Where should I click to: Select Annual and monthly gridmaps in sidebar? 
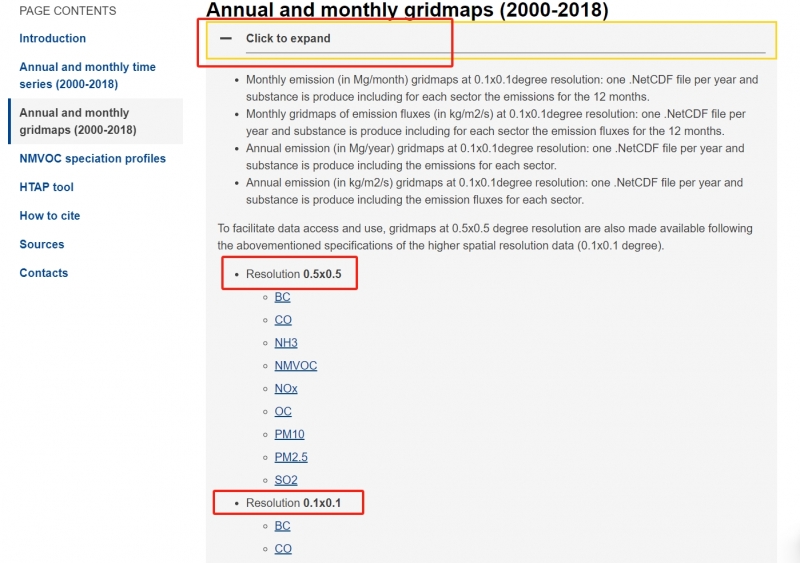click(x=78, y=121)
